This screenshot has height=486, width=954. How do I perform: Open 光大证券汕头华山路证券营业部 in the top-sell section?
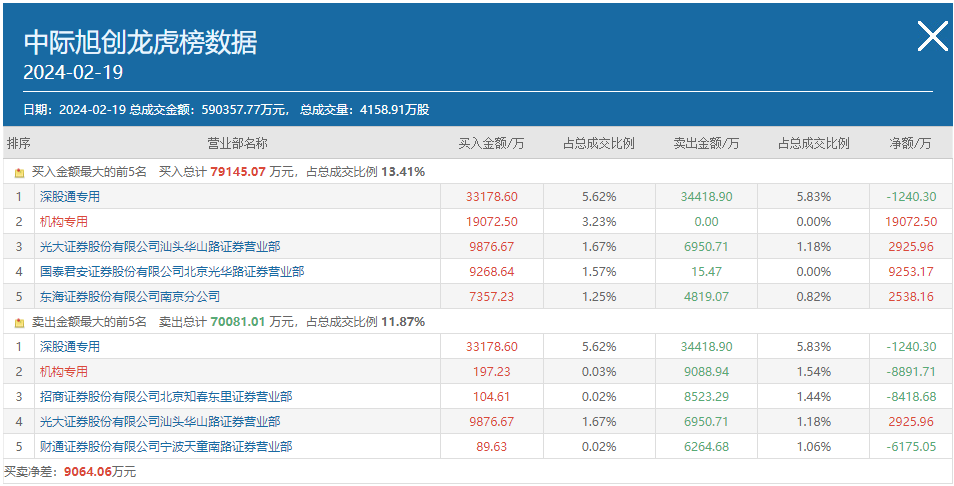tap(160, 422)
